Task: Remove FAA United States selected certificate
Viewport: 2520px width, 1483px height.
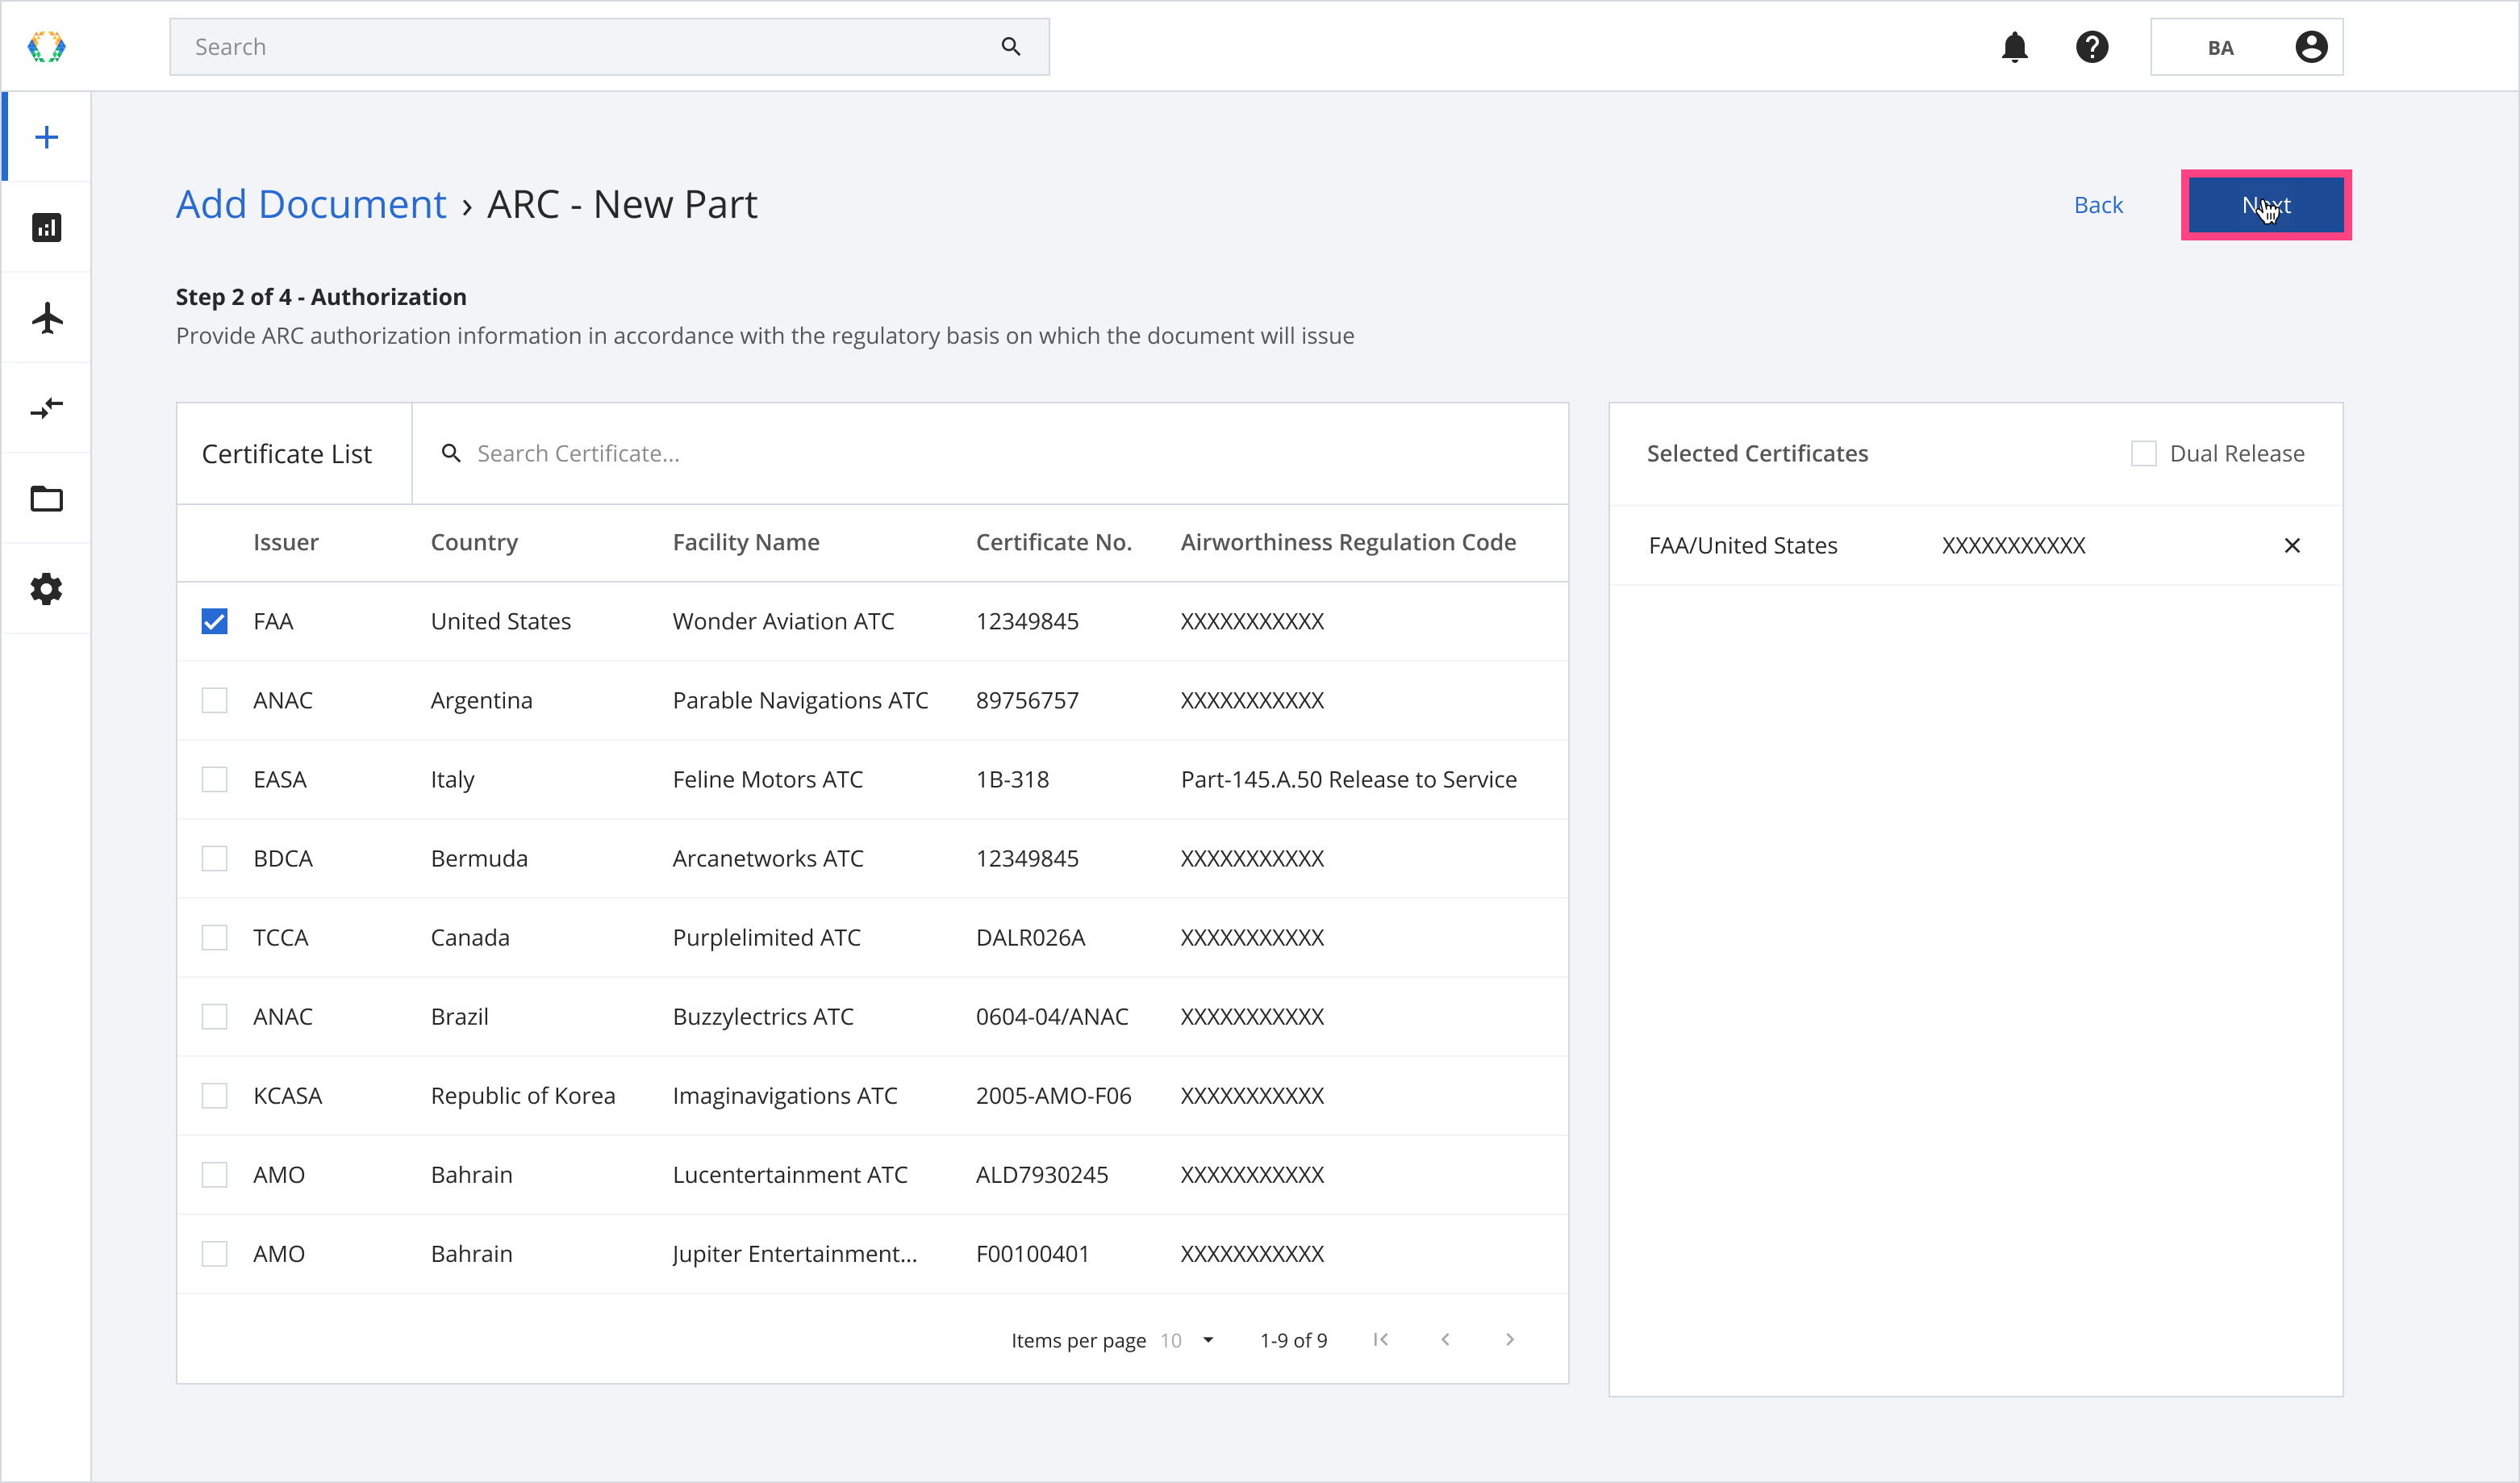Action: [2291, 545]
